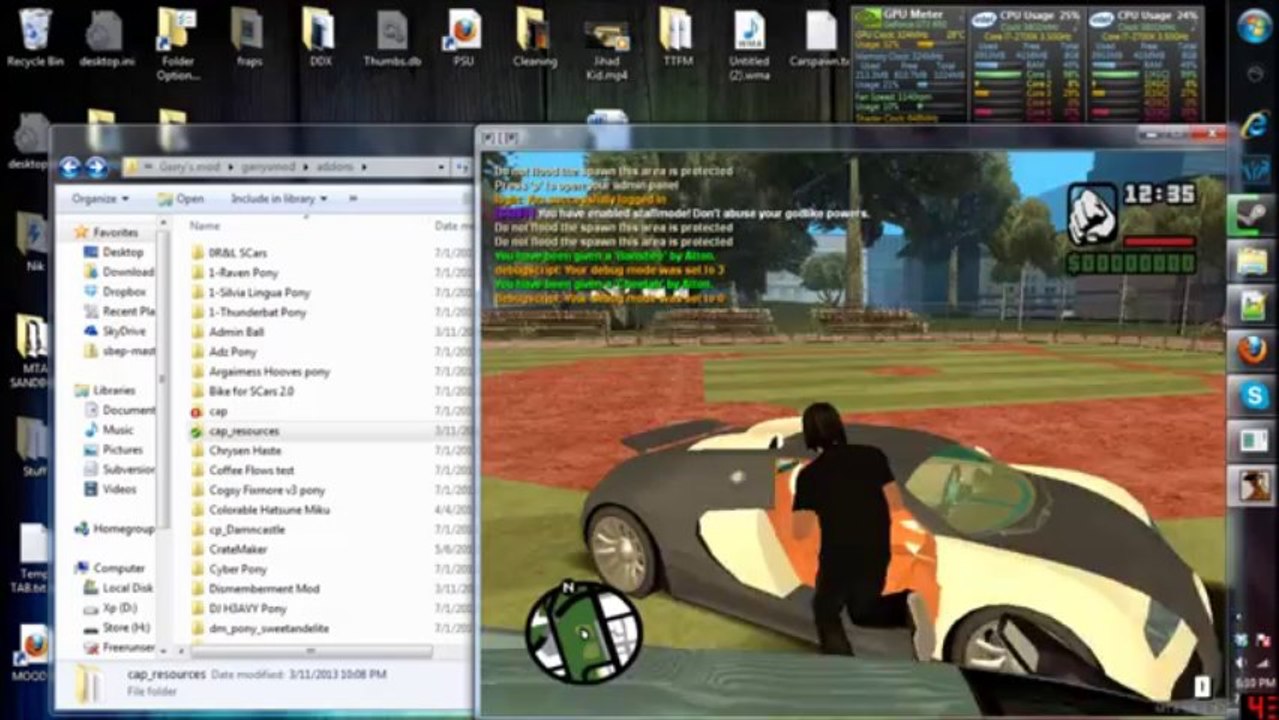Select the Bike for SCars 2.0 folder
The width and height of the screenshot is (1279, 720).
pos(242,392)
